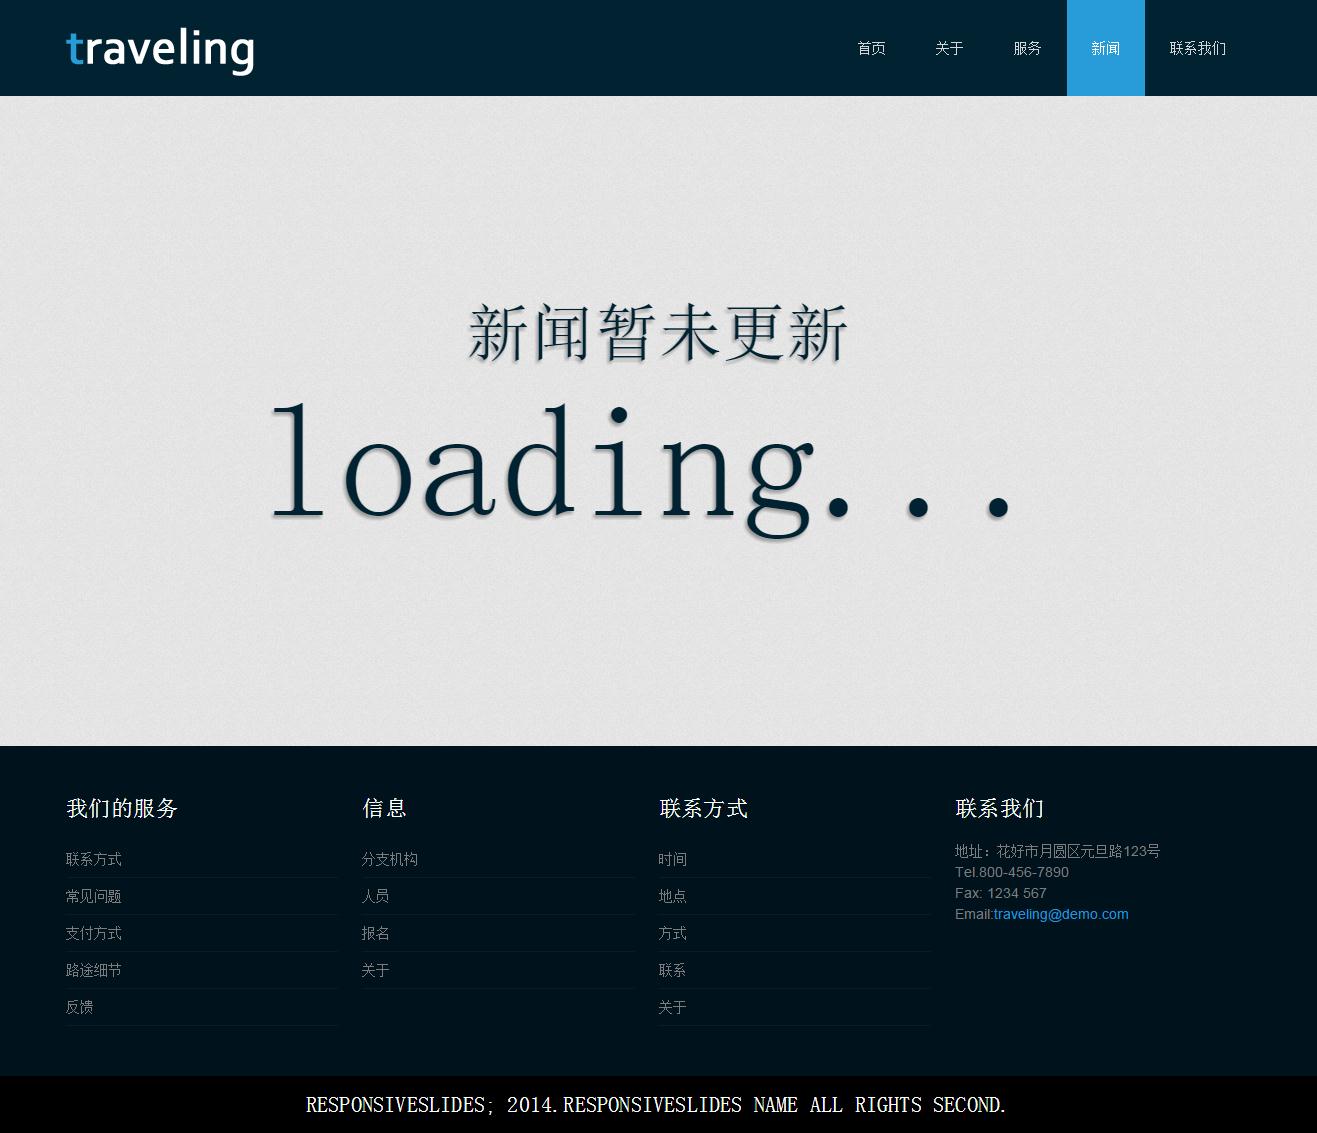Open the 首页 navigation tab
This screenshot has width=1317, height=1133.
(x=871, y=48)
